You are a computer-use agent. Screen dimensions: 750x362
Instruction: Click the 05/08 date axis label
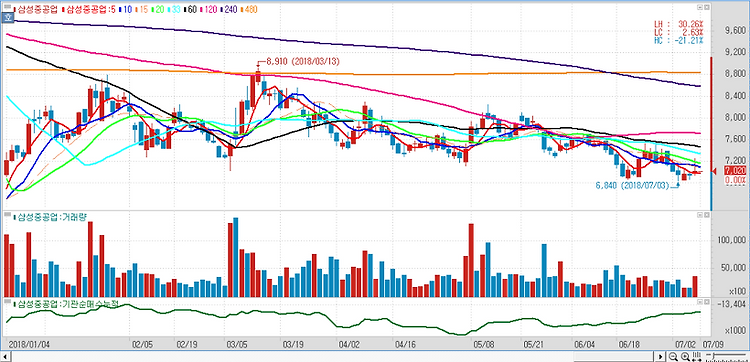pos(484,344)
